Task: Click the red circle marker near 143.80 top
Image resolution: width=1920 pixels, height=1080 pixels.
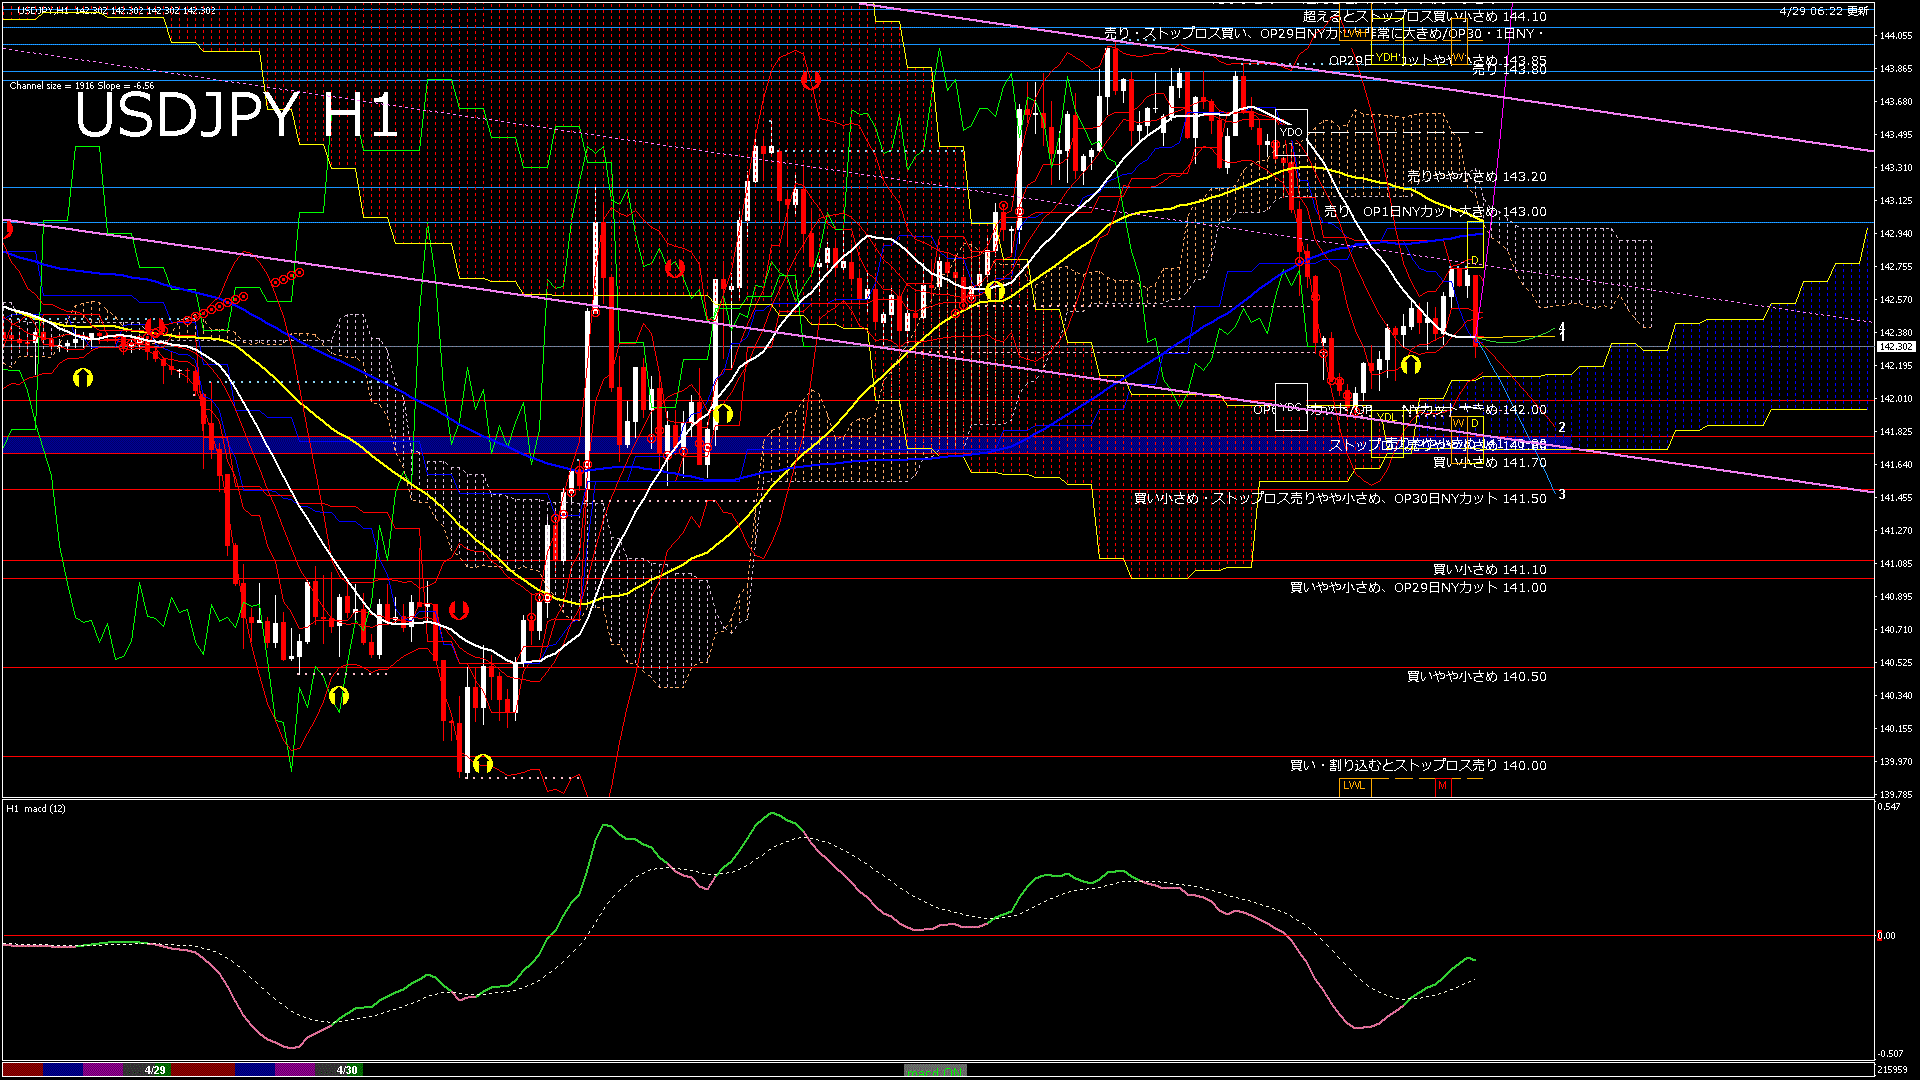Action: (x=810, y=80)
